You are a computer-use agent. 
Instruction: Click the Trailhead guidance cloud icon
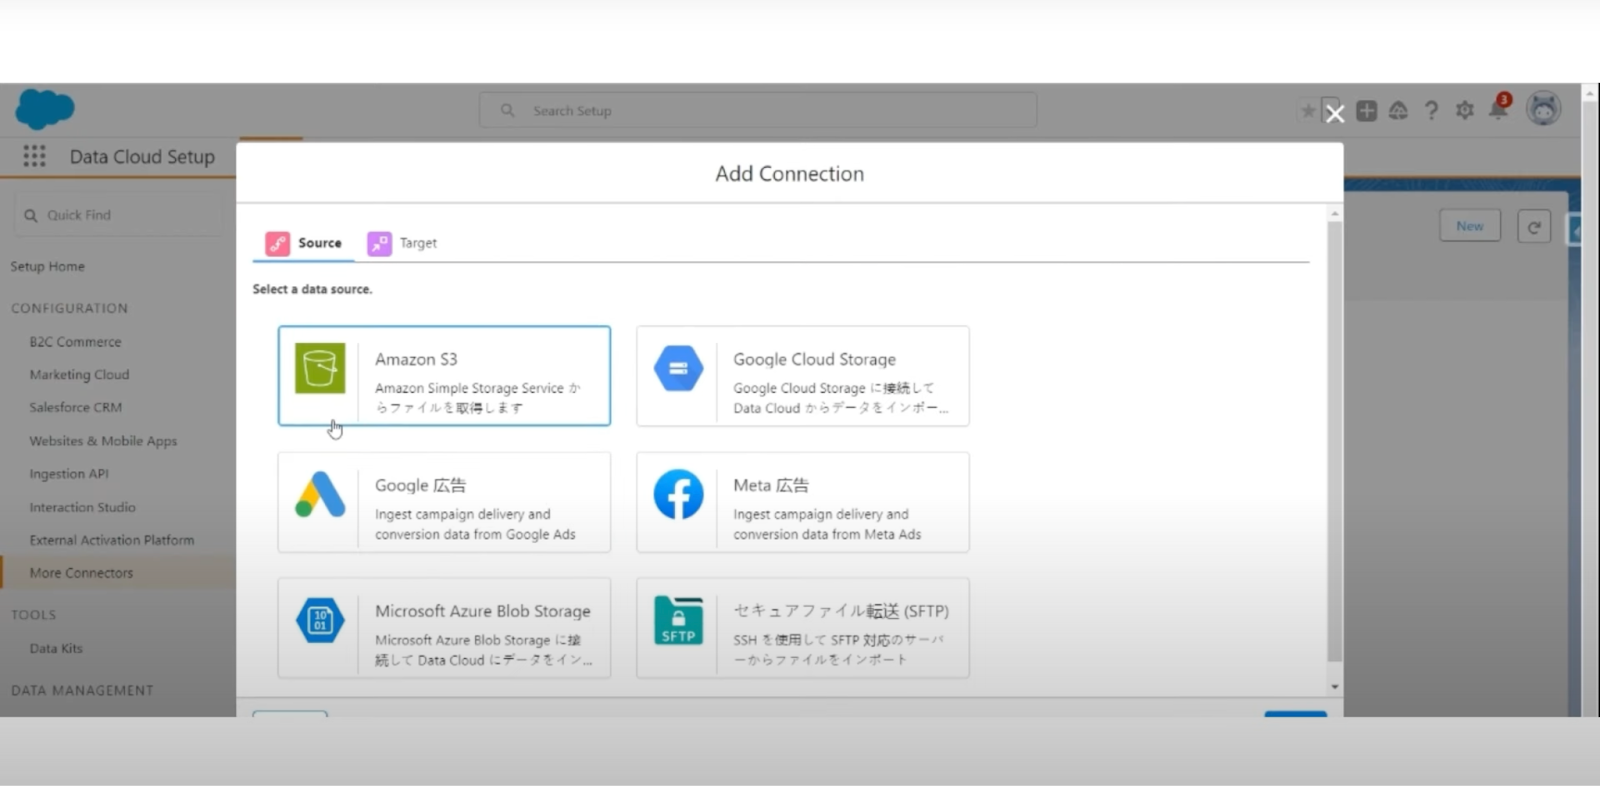click(1398, 111)
